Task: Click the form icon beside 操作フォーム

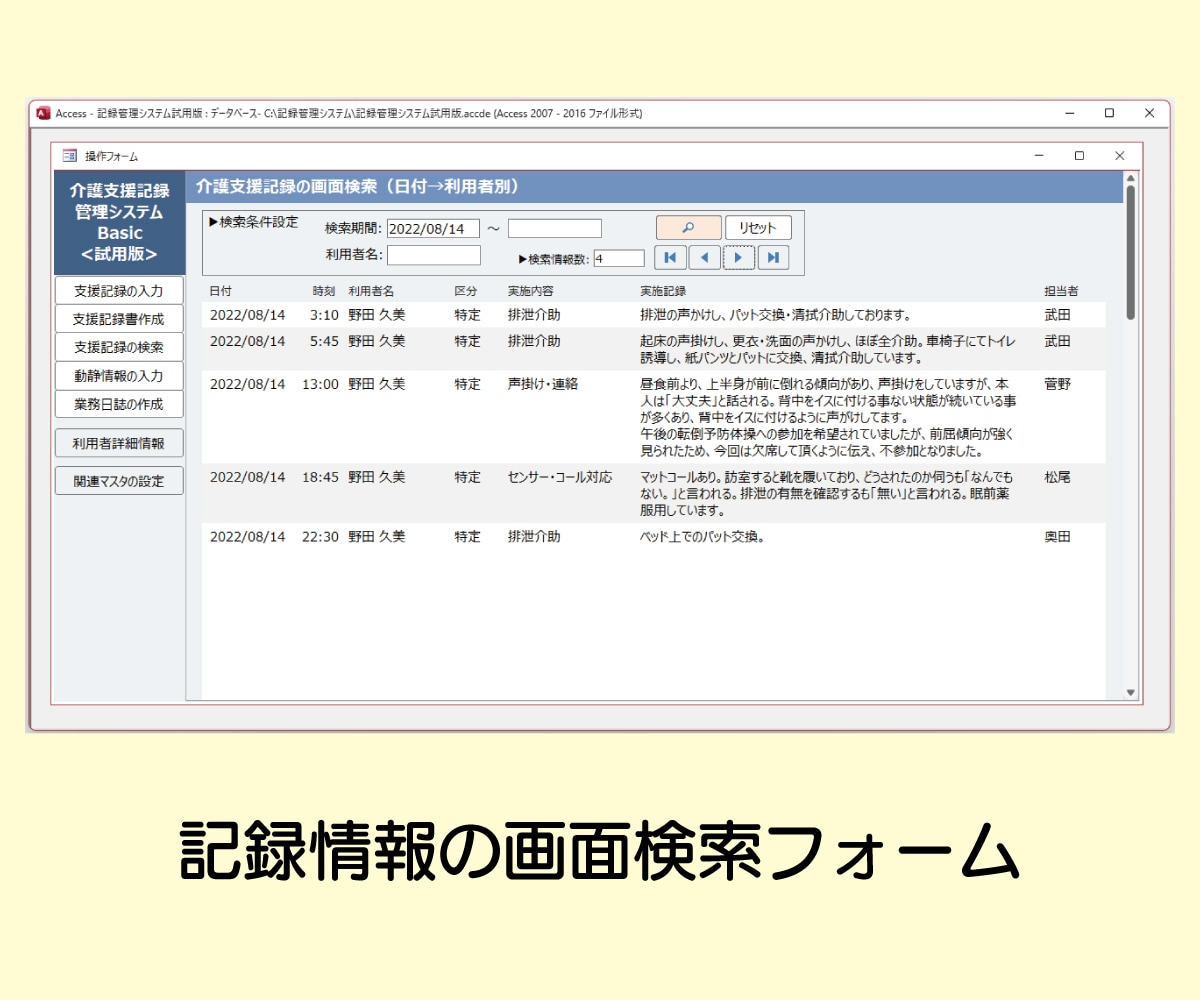Action: 69,156
